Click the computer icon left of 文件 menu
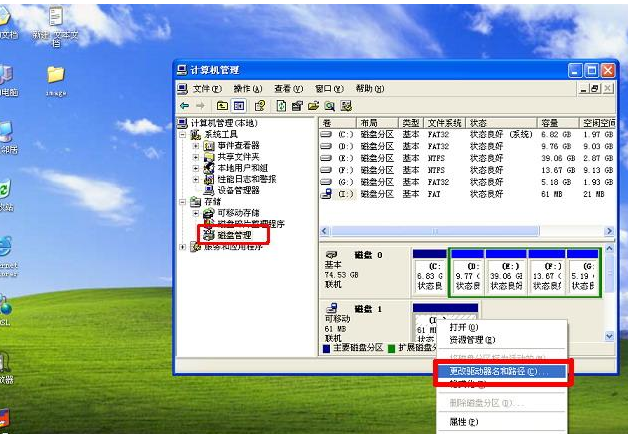The image size is (628, 434). 183,88
